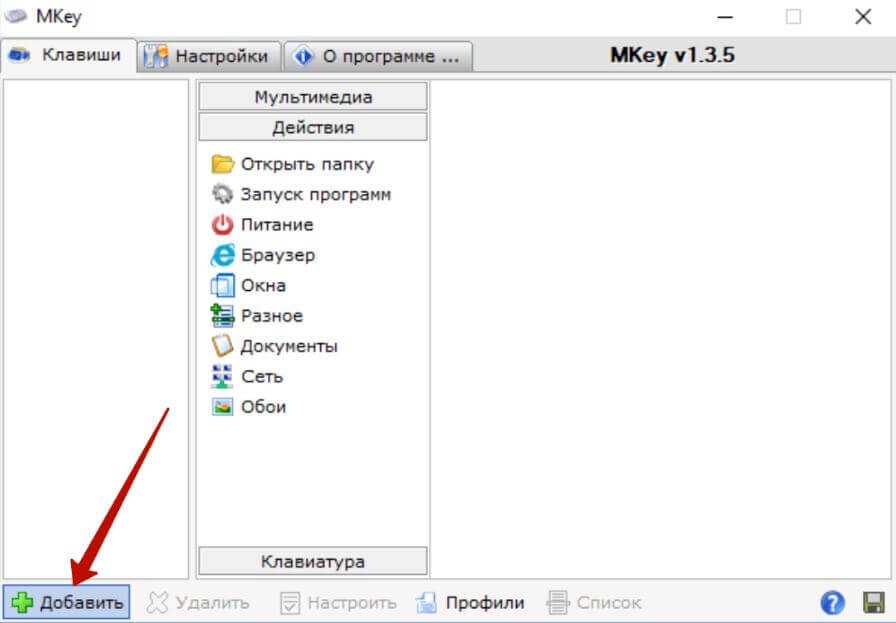Open the Браузер action icon
The image size is (896, 623).
coord(282,255)
